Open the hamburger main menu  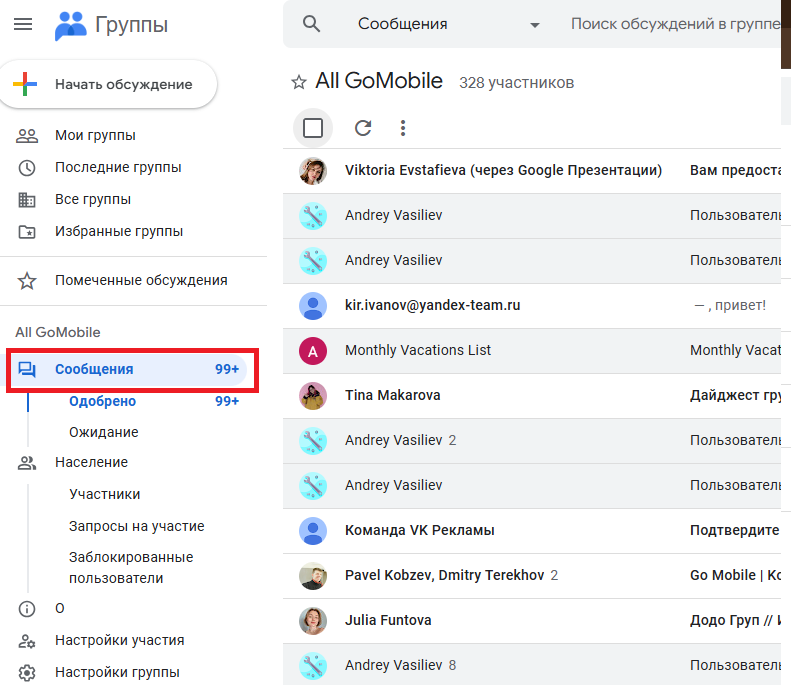pos(23,25)
